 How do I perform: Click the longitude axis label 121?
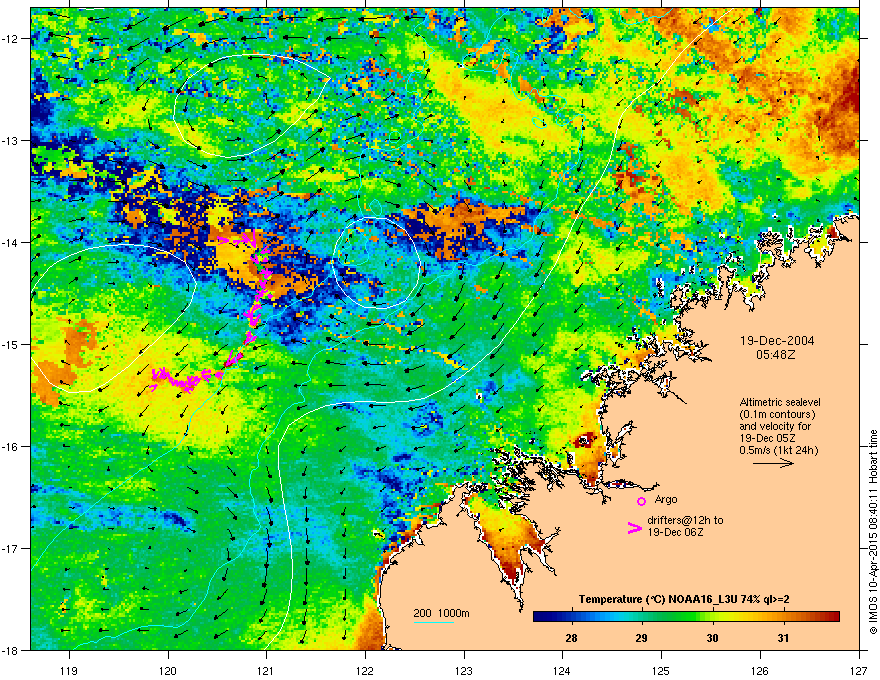[x=266, y=670]
